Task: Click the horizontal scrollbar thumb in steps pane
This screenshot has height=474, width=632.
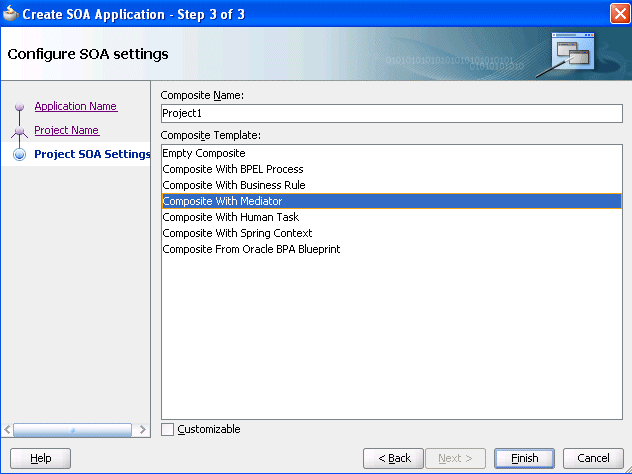Action: click(73, 430)
